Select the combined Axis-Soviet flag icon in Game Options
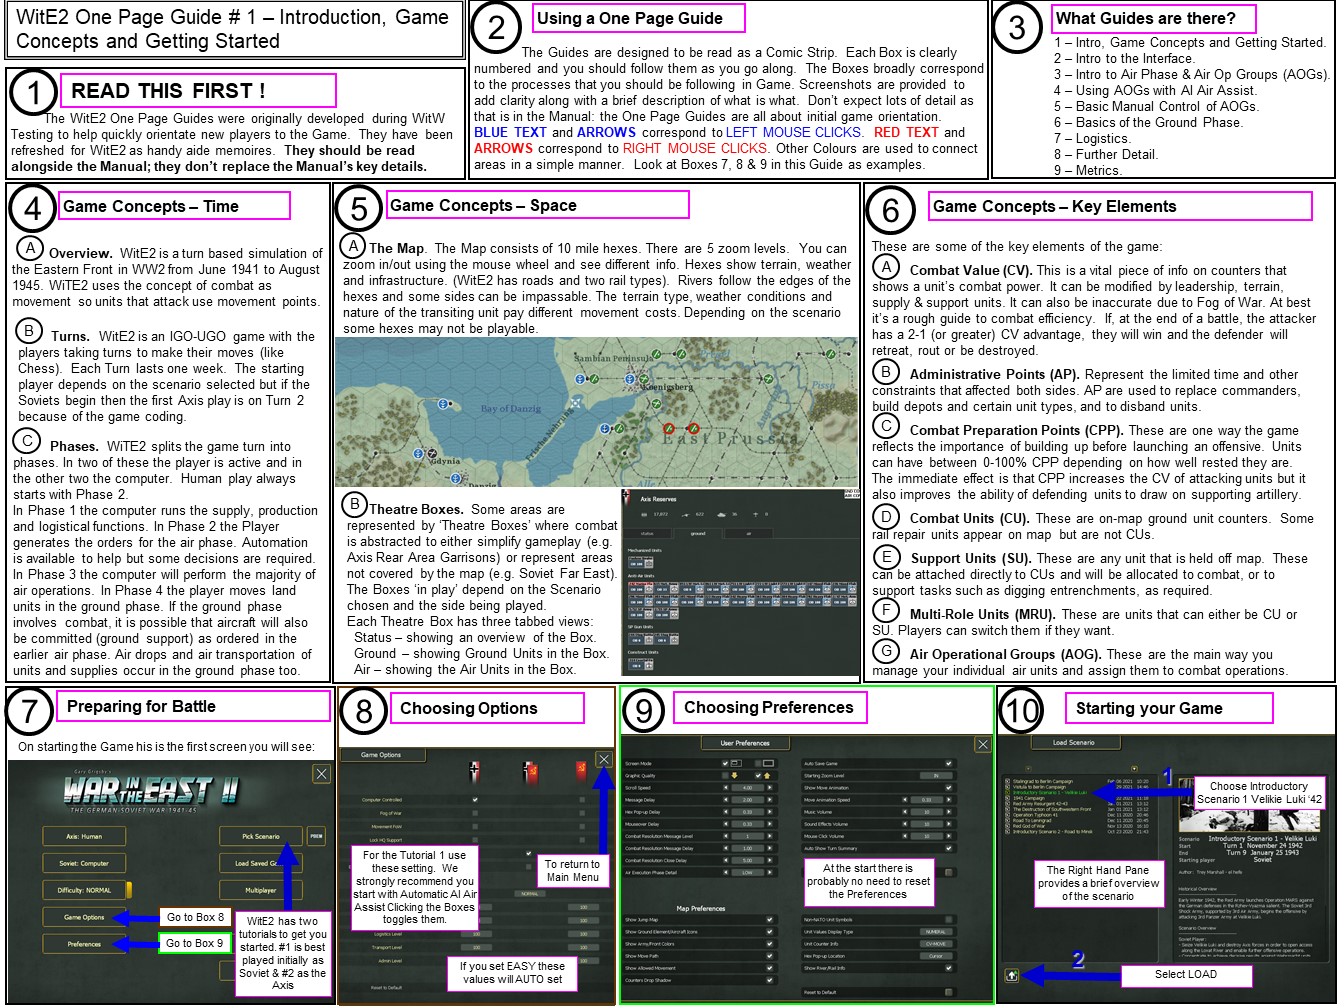The height and width of the screenshot is (1008, 1344). coord(528,772)
